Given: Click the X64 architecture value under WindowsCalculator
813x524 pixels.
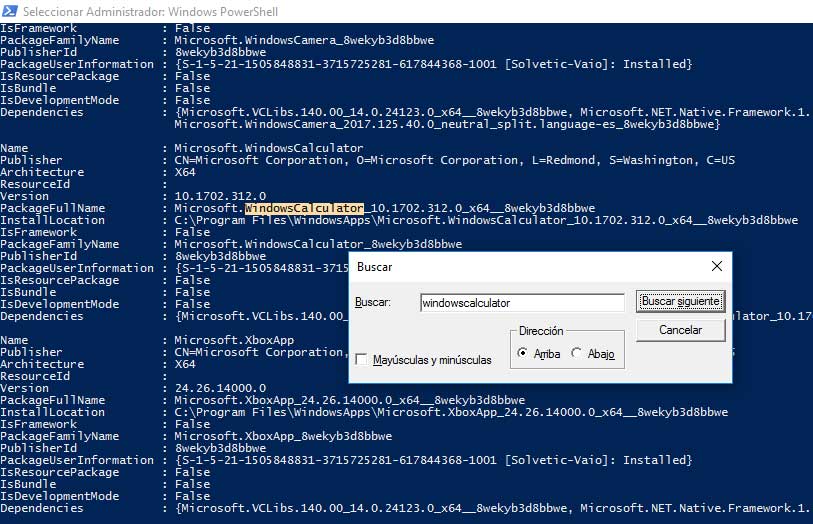Looking at the screenshot, I should [x=185, y=172].
